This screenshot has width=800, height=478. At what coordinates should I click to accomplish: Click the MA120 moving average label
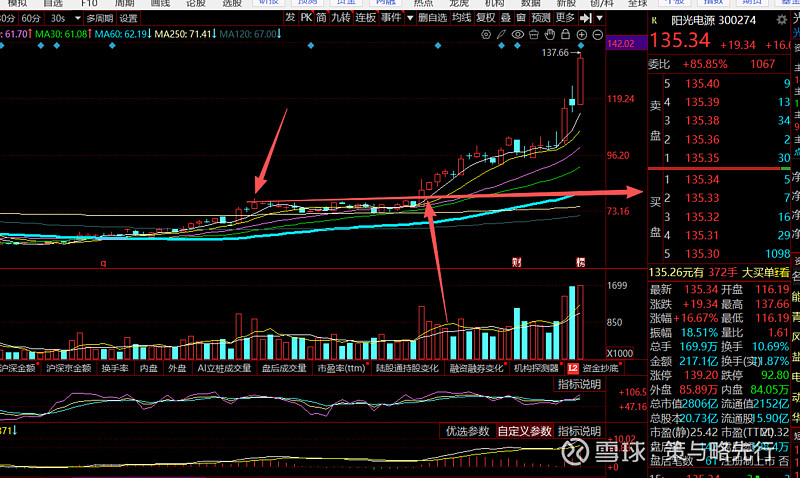tap(250, 34)
